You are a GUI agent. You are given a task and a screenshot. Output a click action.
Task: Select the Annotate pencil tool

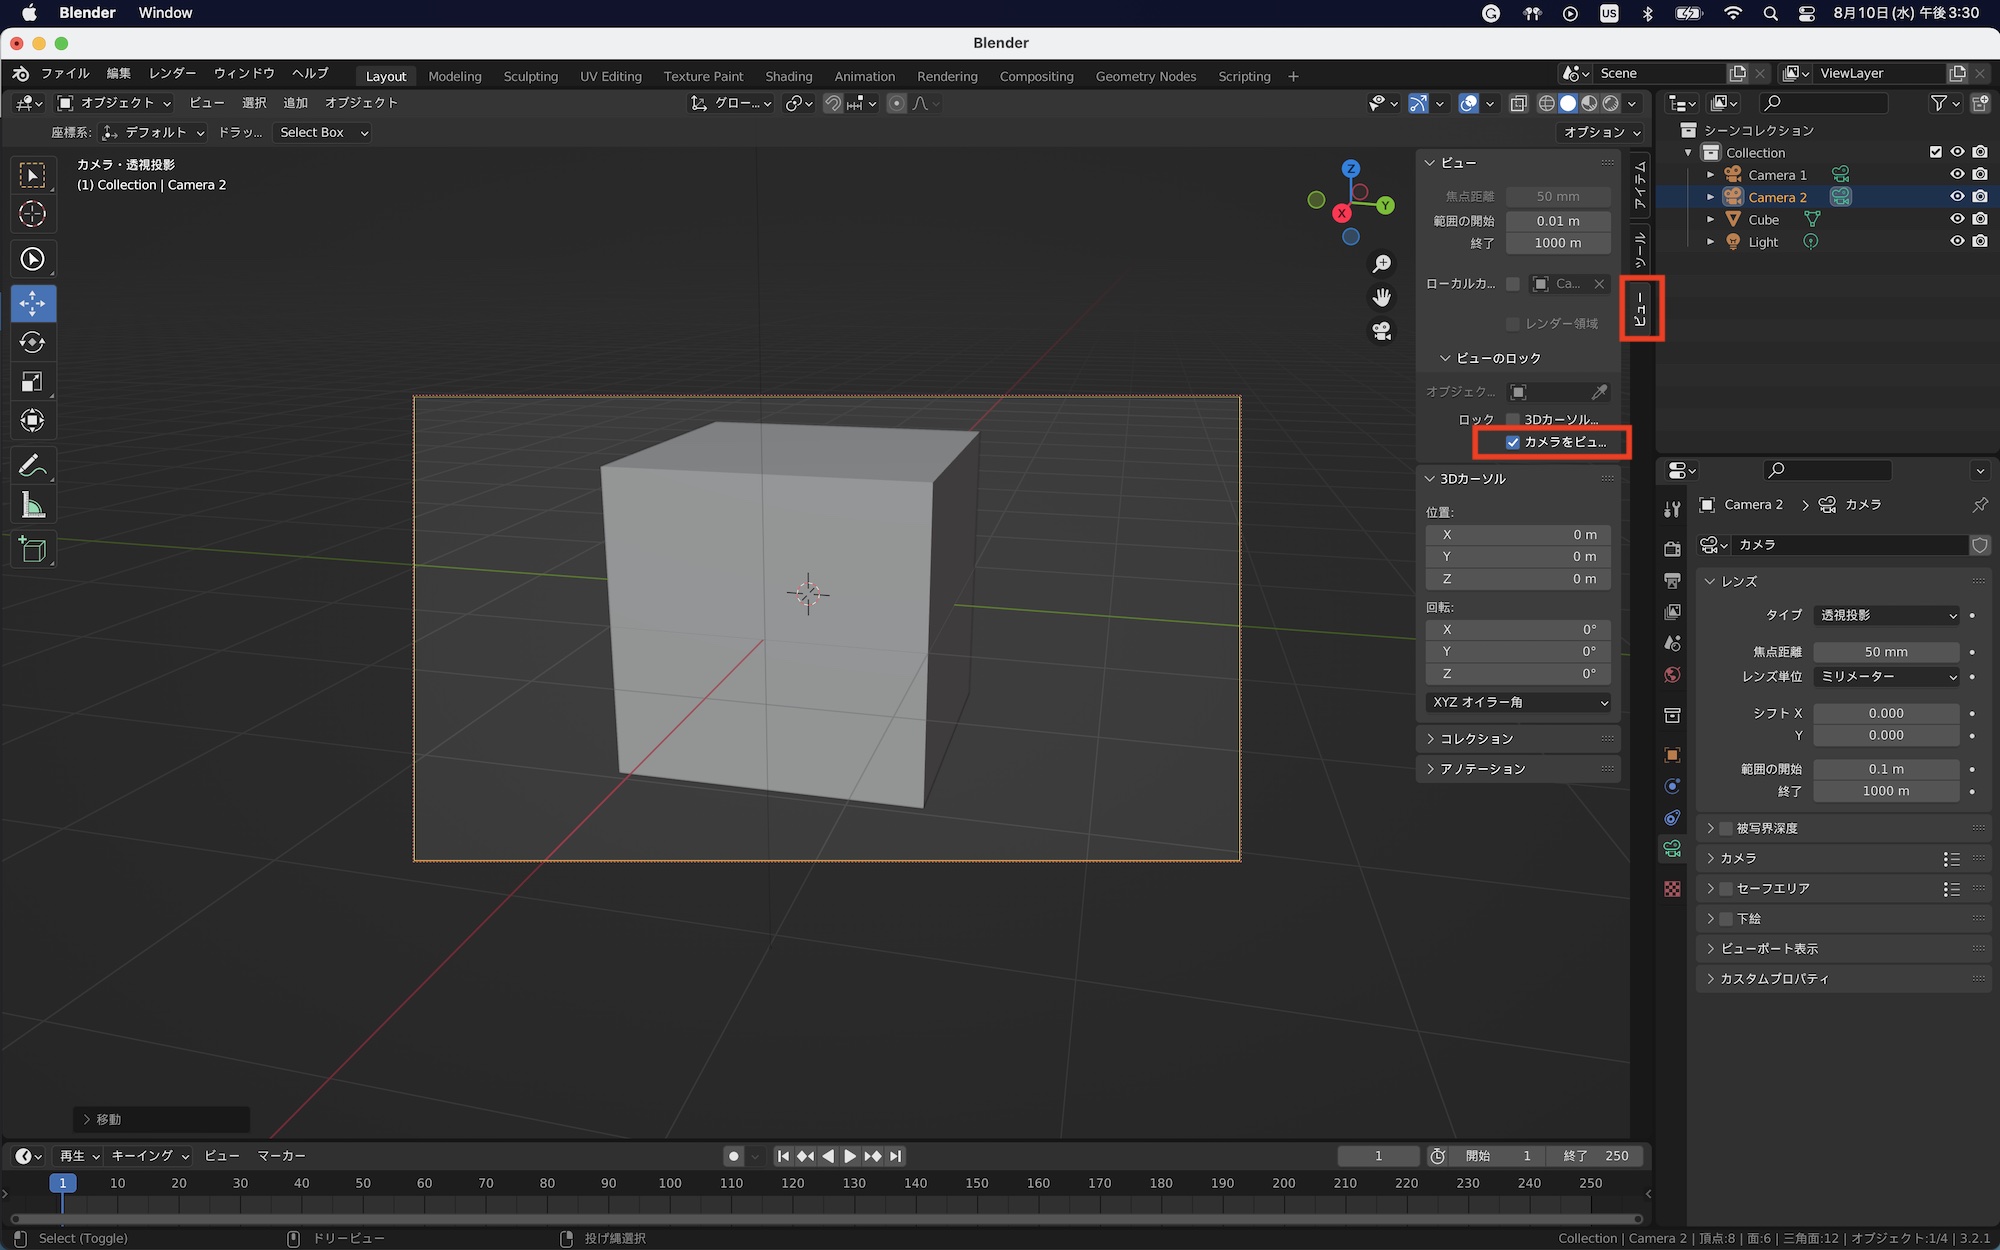(x=32, y=465)
